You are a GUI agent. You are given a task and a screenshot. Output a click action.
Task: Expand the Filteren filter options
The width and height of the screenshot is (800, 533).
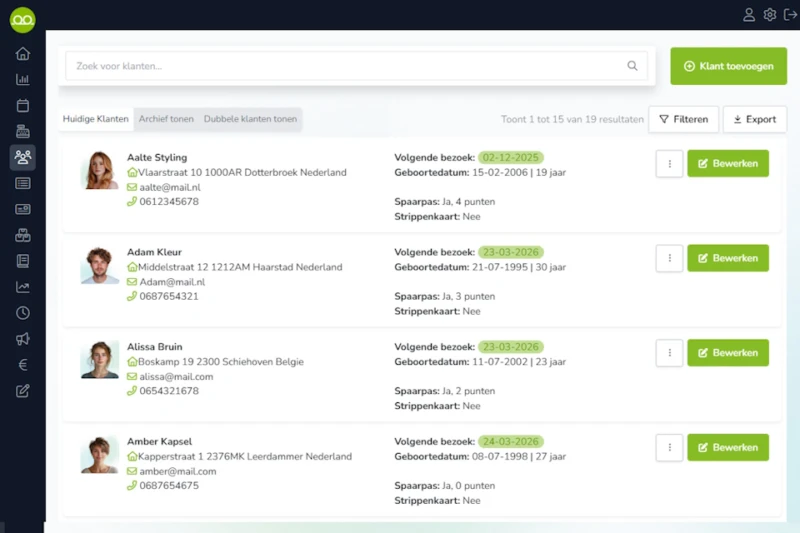click(x=683, y=119)
